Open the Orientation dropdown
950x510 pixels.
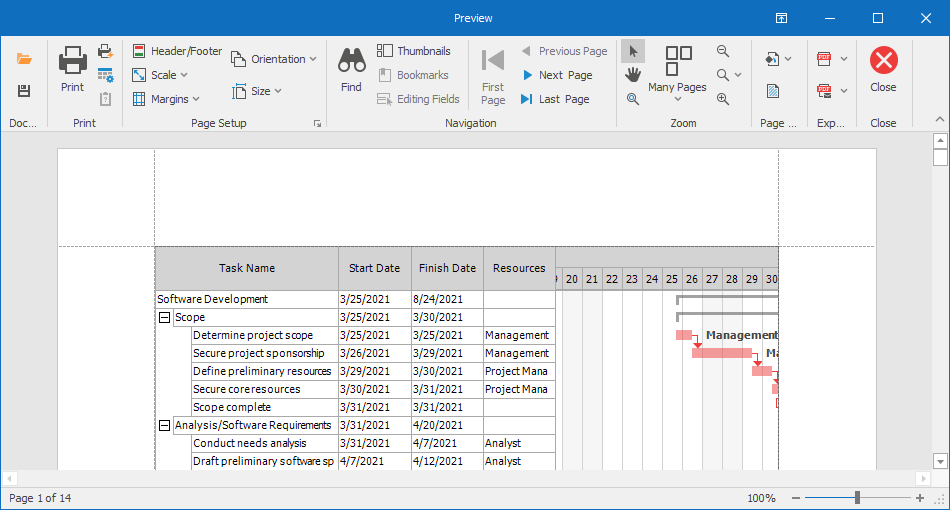[x=274, y=59]
